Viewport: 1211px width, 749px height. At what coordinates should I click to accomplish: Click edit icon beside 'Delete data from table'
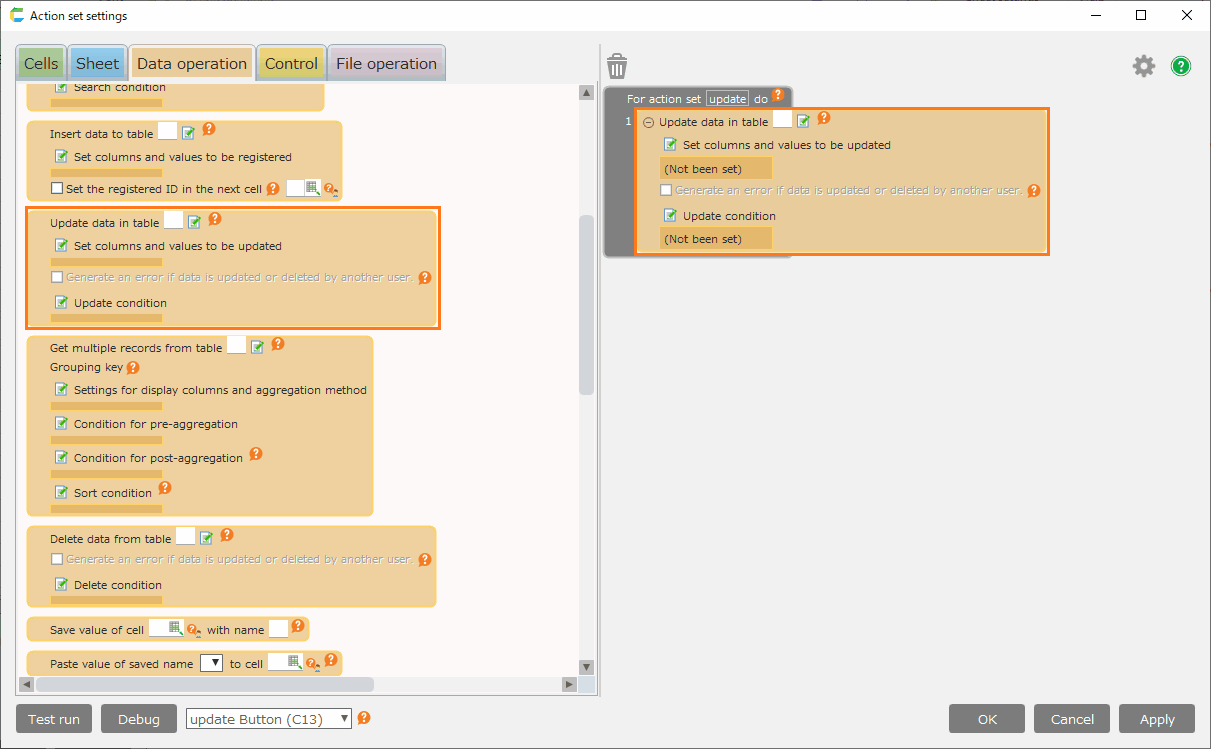(x=207, y=538)
